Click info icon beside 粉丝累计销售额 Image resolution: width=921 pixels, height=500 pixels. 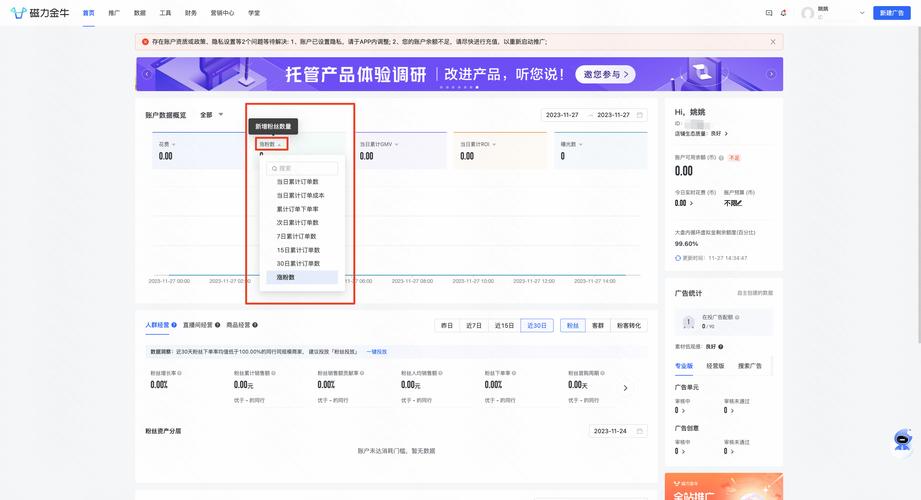[273, 373]
